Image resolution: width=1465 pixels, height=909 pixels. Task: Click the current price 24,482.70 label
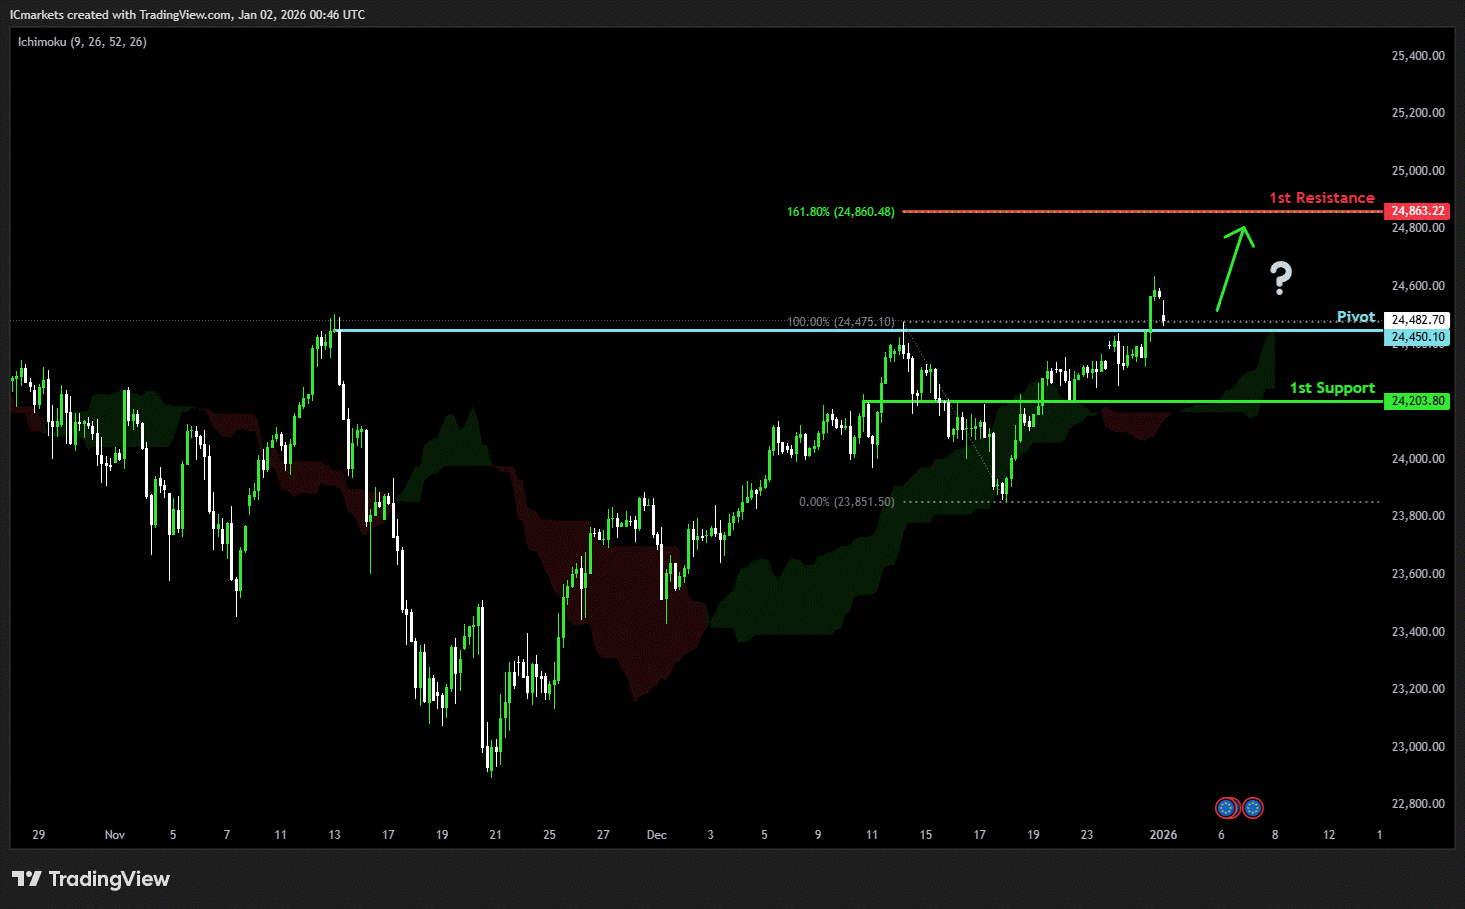[1417, 320]
